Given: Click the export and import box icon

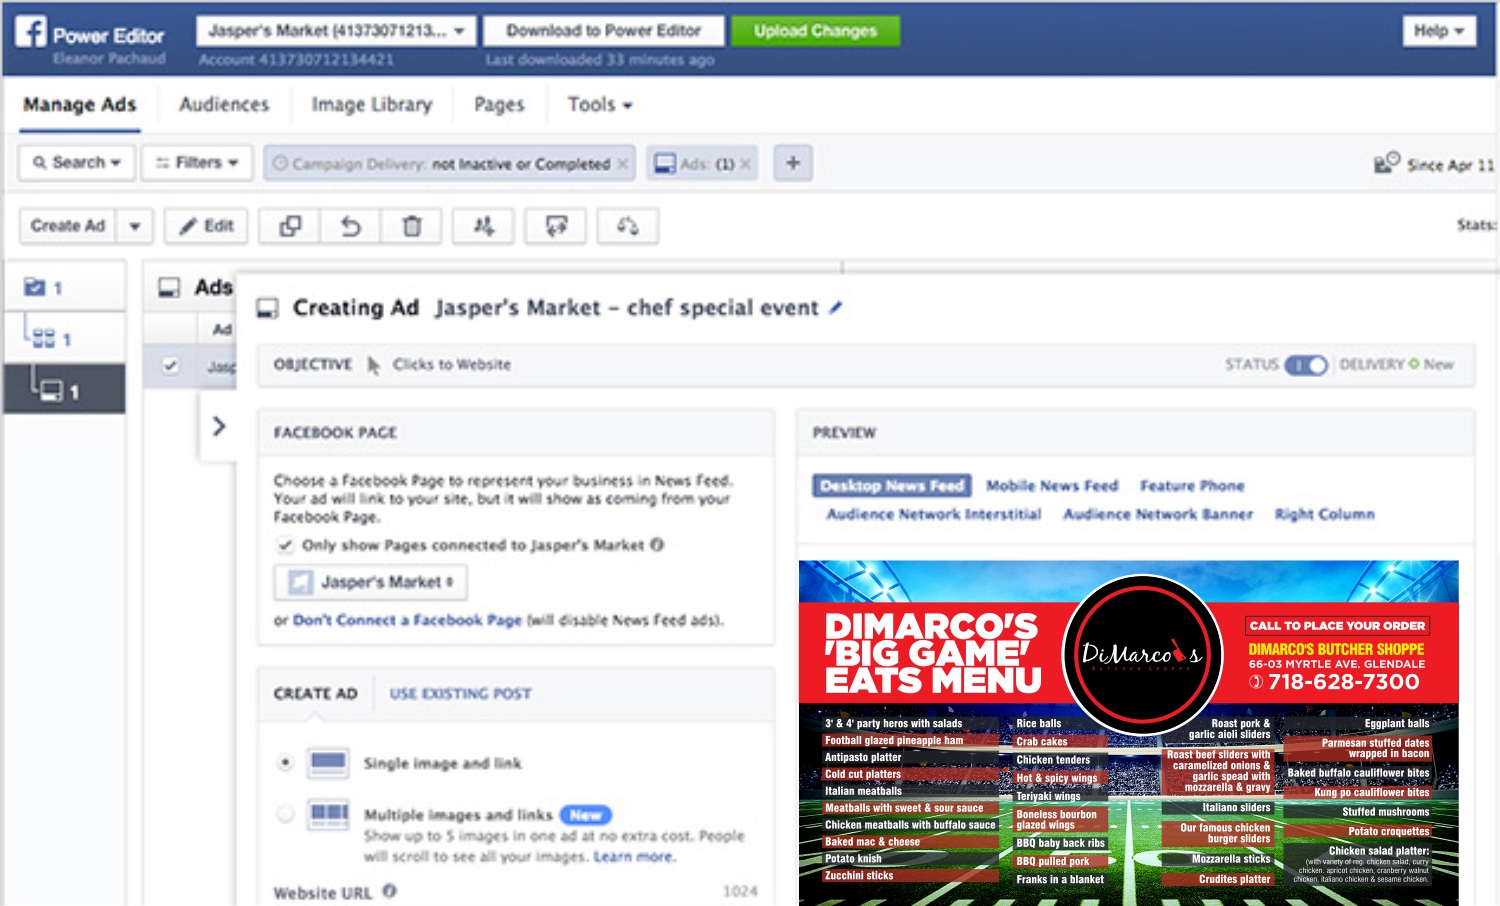Looking at the screenshot, I should [x=556, y=226].
